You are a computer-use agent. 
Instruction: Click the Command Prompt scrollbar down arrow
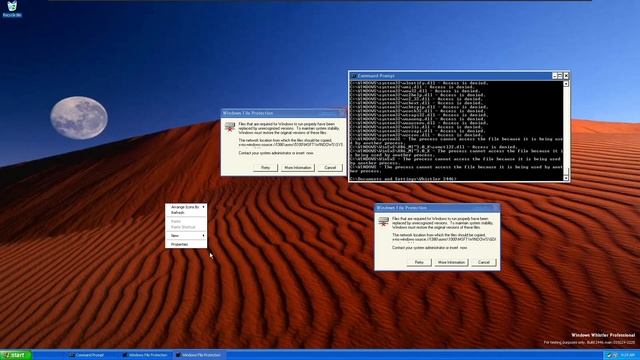click(x=566, y=178)
